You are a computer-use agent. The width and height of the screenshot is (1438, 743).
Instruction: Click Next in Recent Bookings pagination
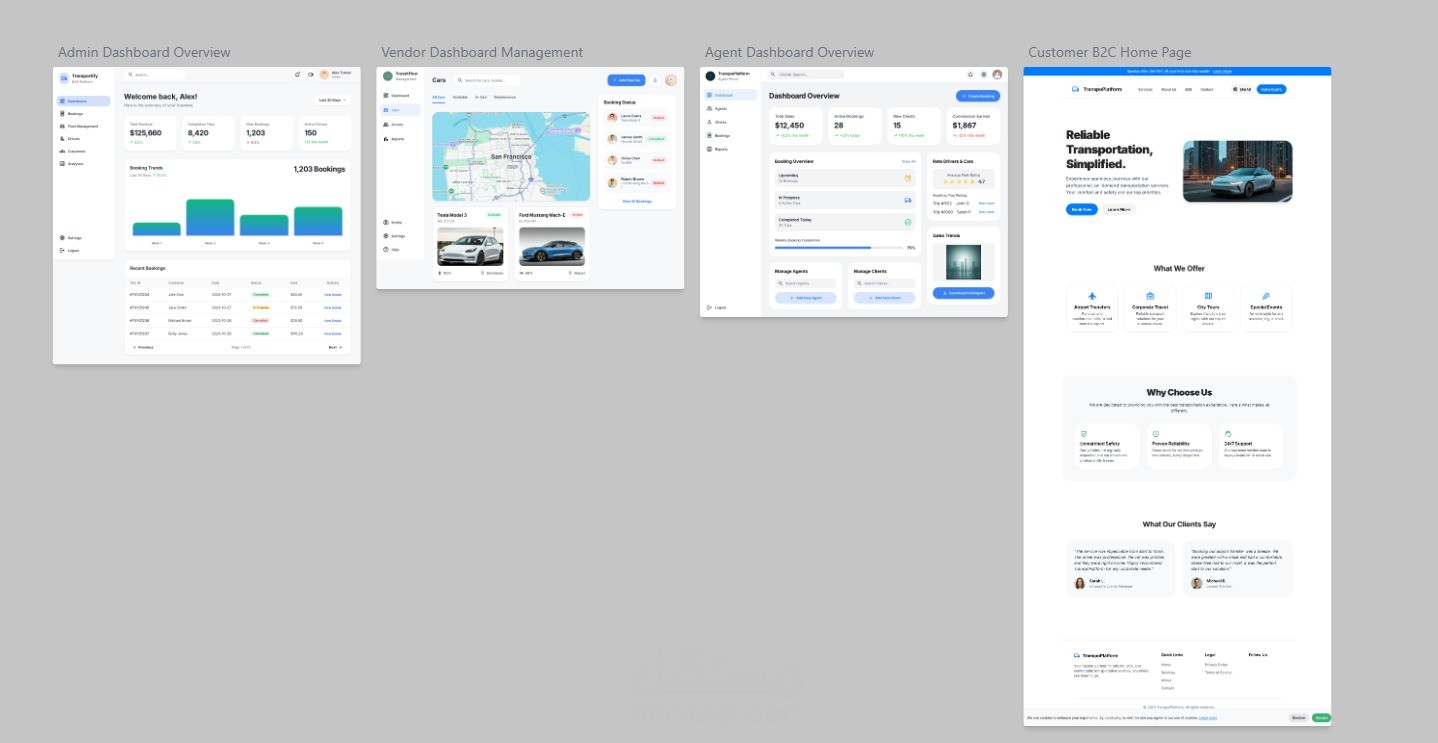coord(335,347)
